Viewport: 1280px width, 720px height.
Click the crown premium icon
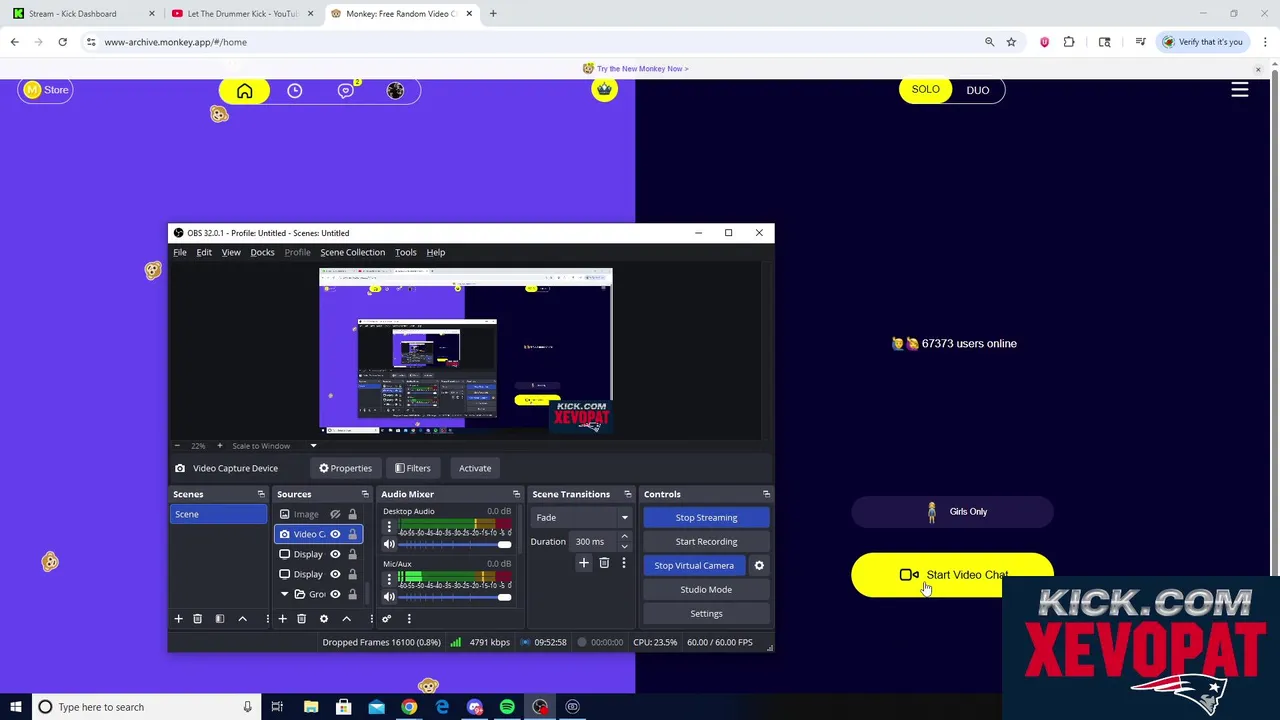pyautogui.click(x=604, y=90)
